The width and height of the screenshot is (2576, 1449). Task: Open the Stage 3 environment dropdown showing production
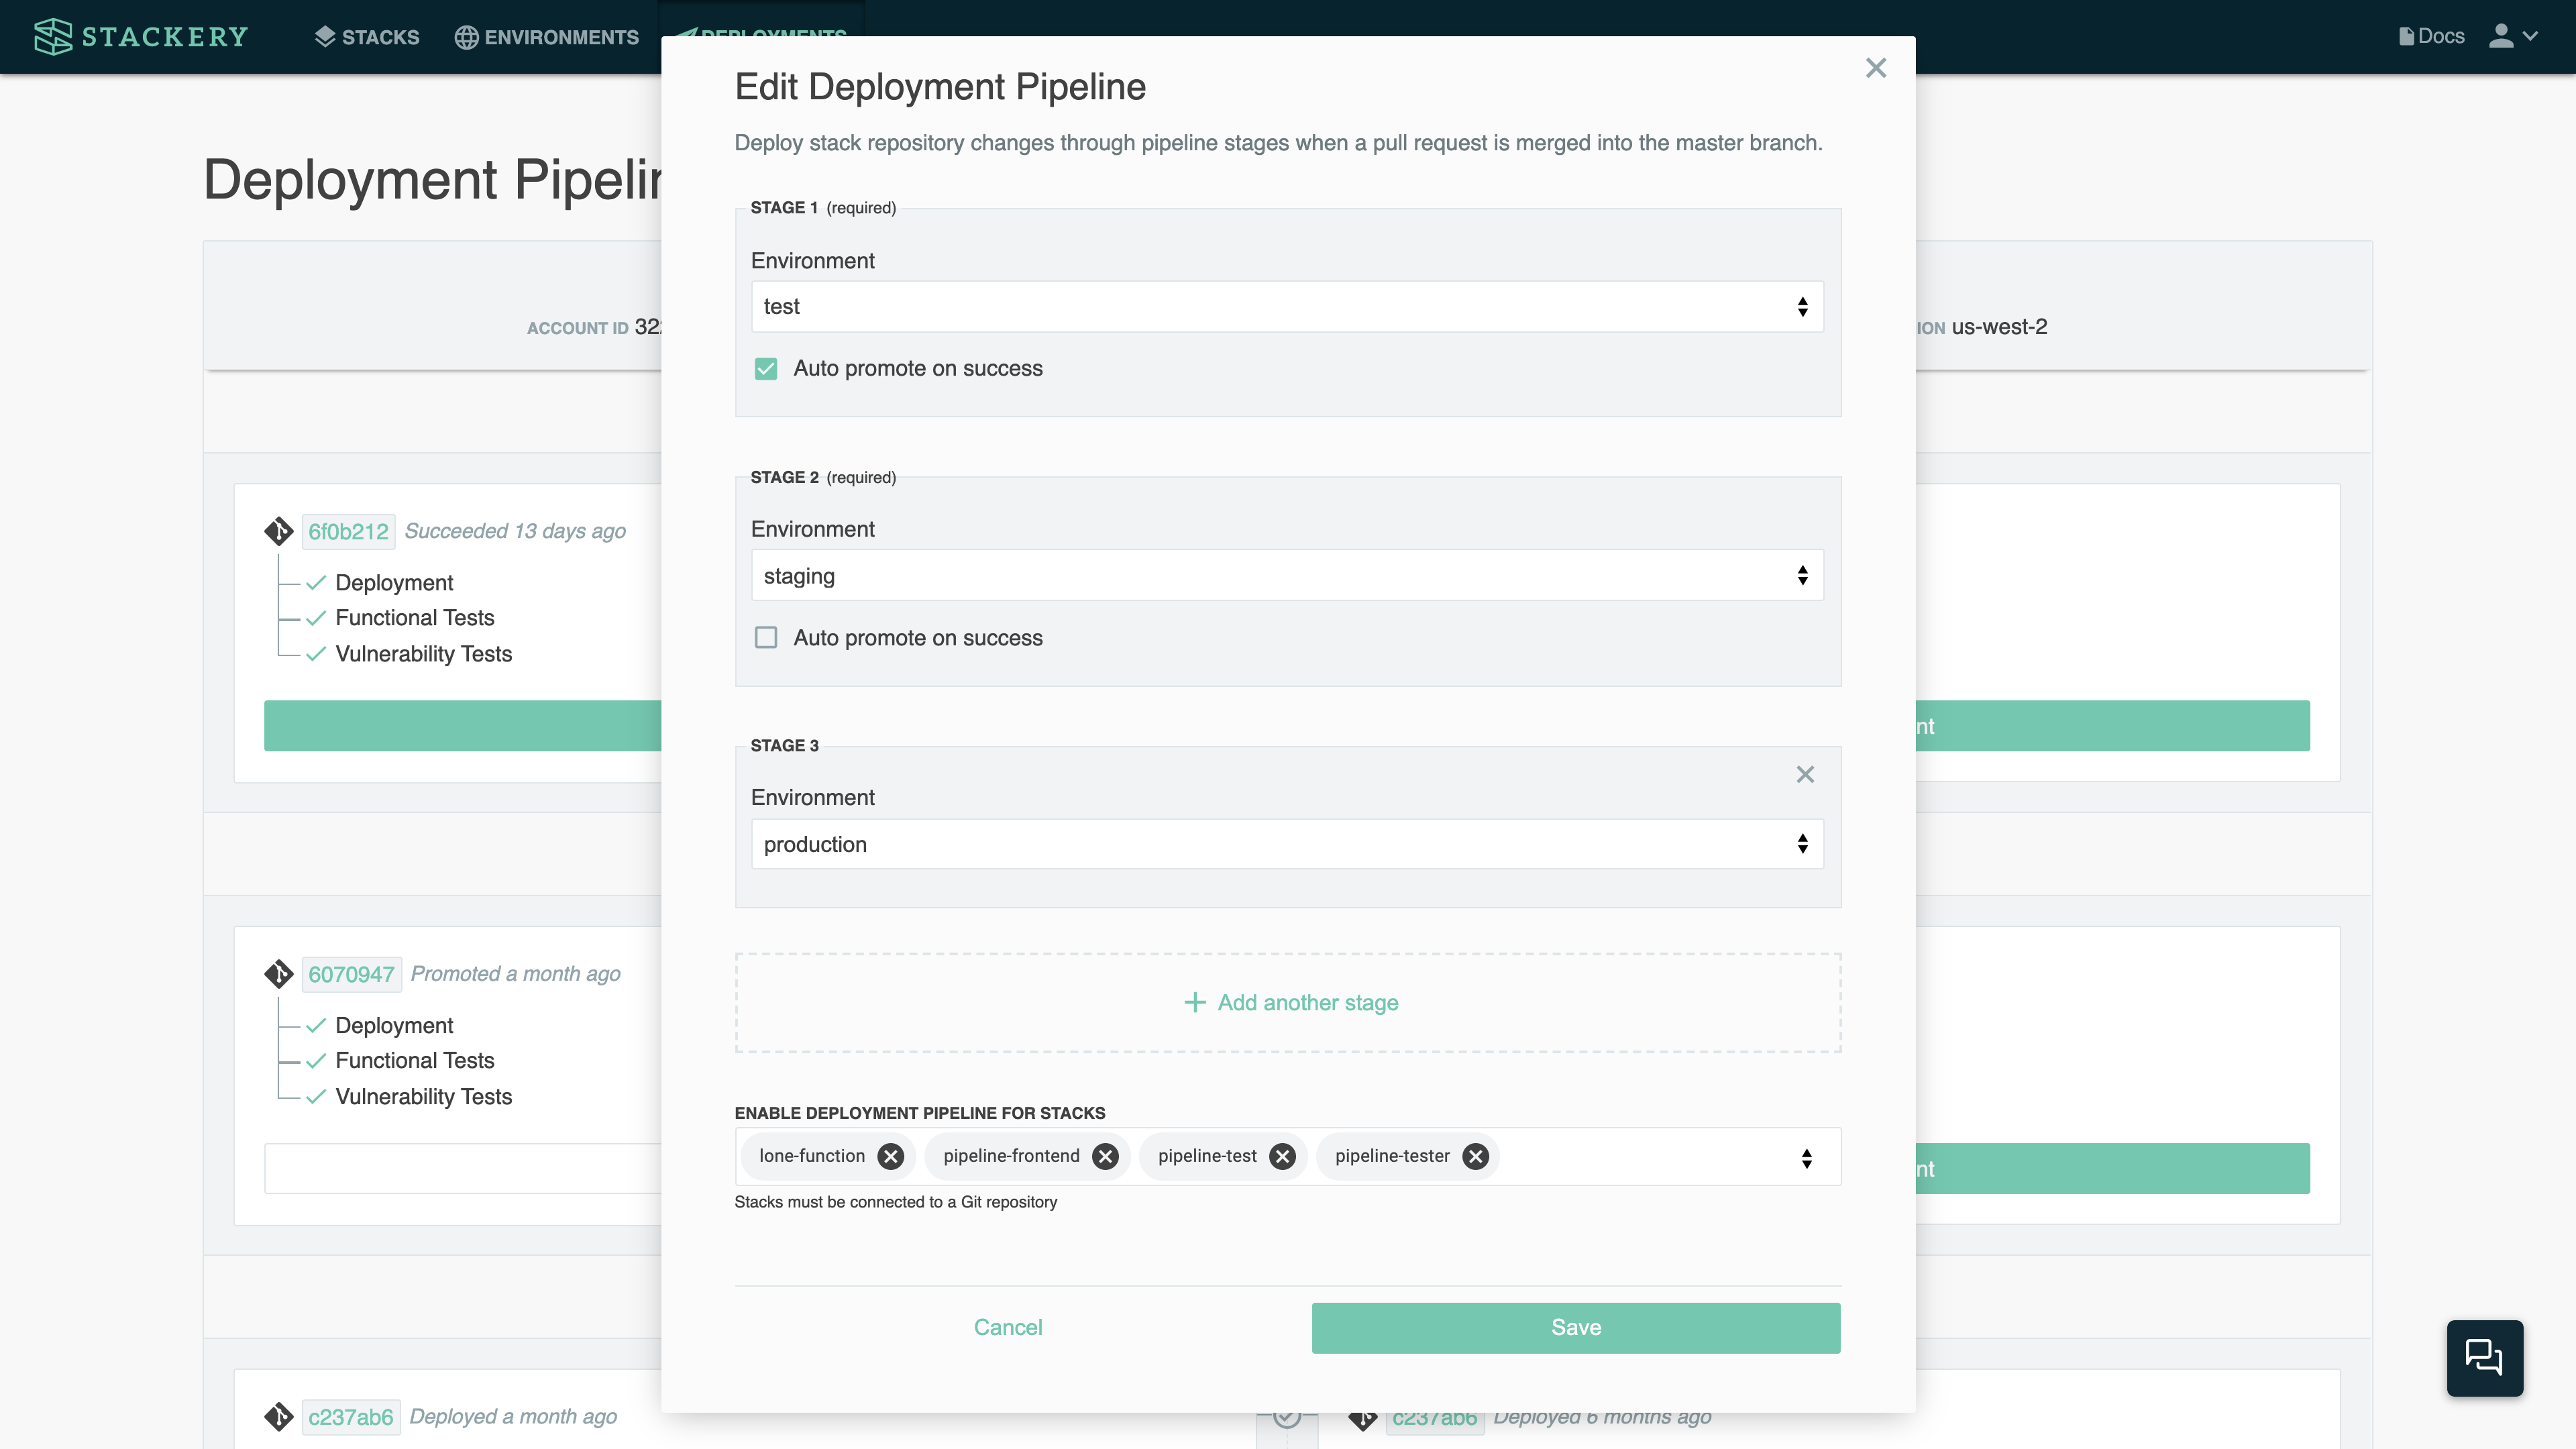click(1287, 844)
